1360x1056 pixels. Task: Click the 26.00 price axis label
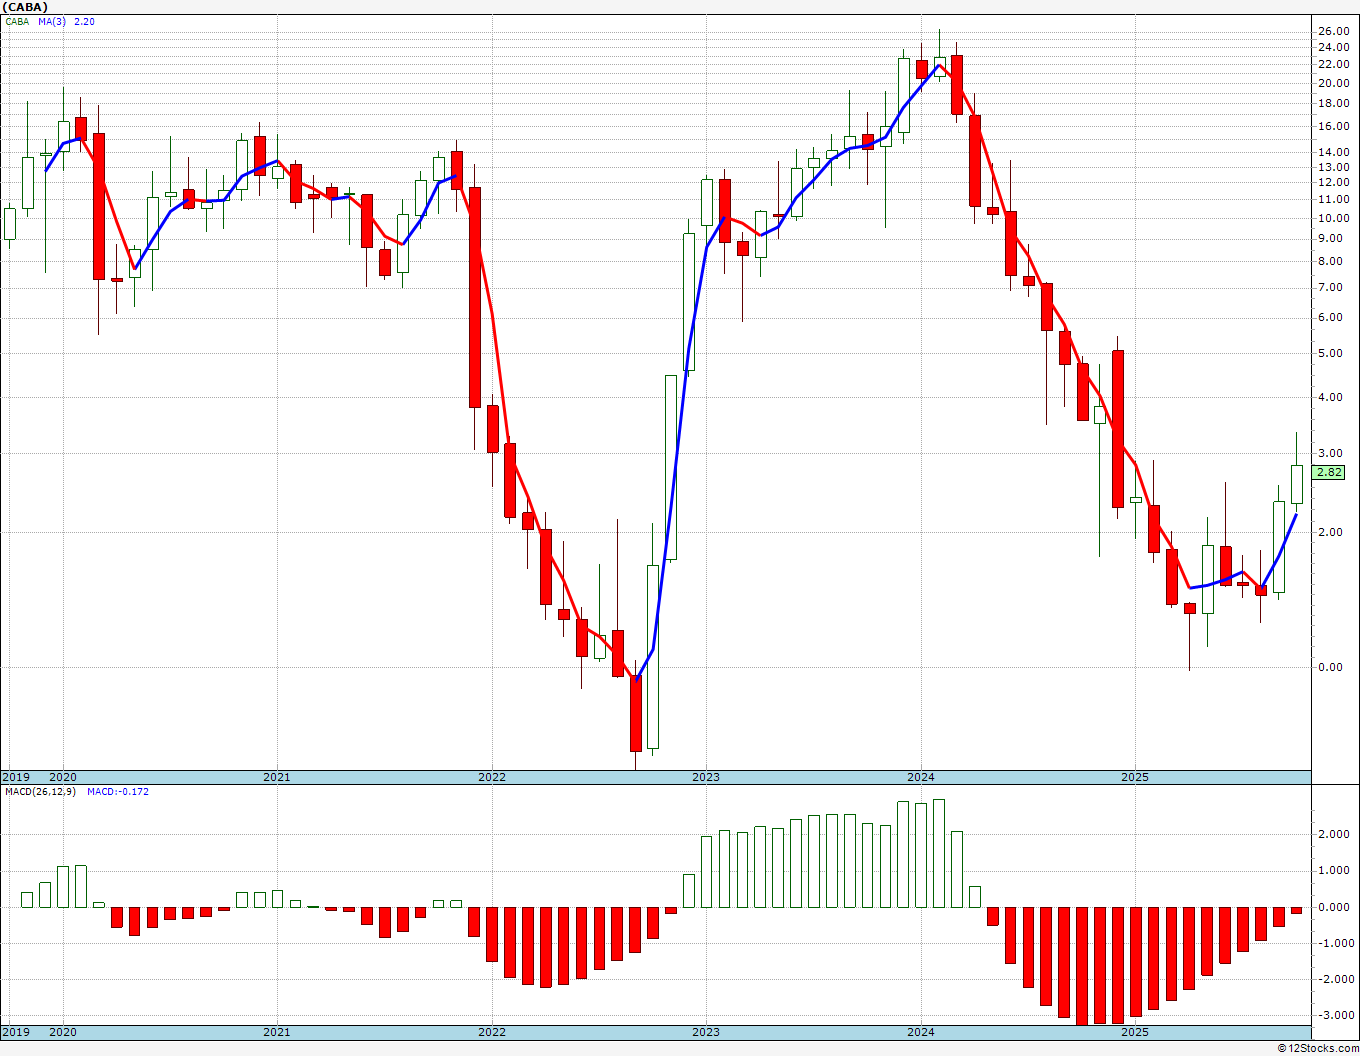1334,31
